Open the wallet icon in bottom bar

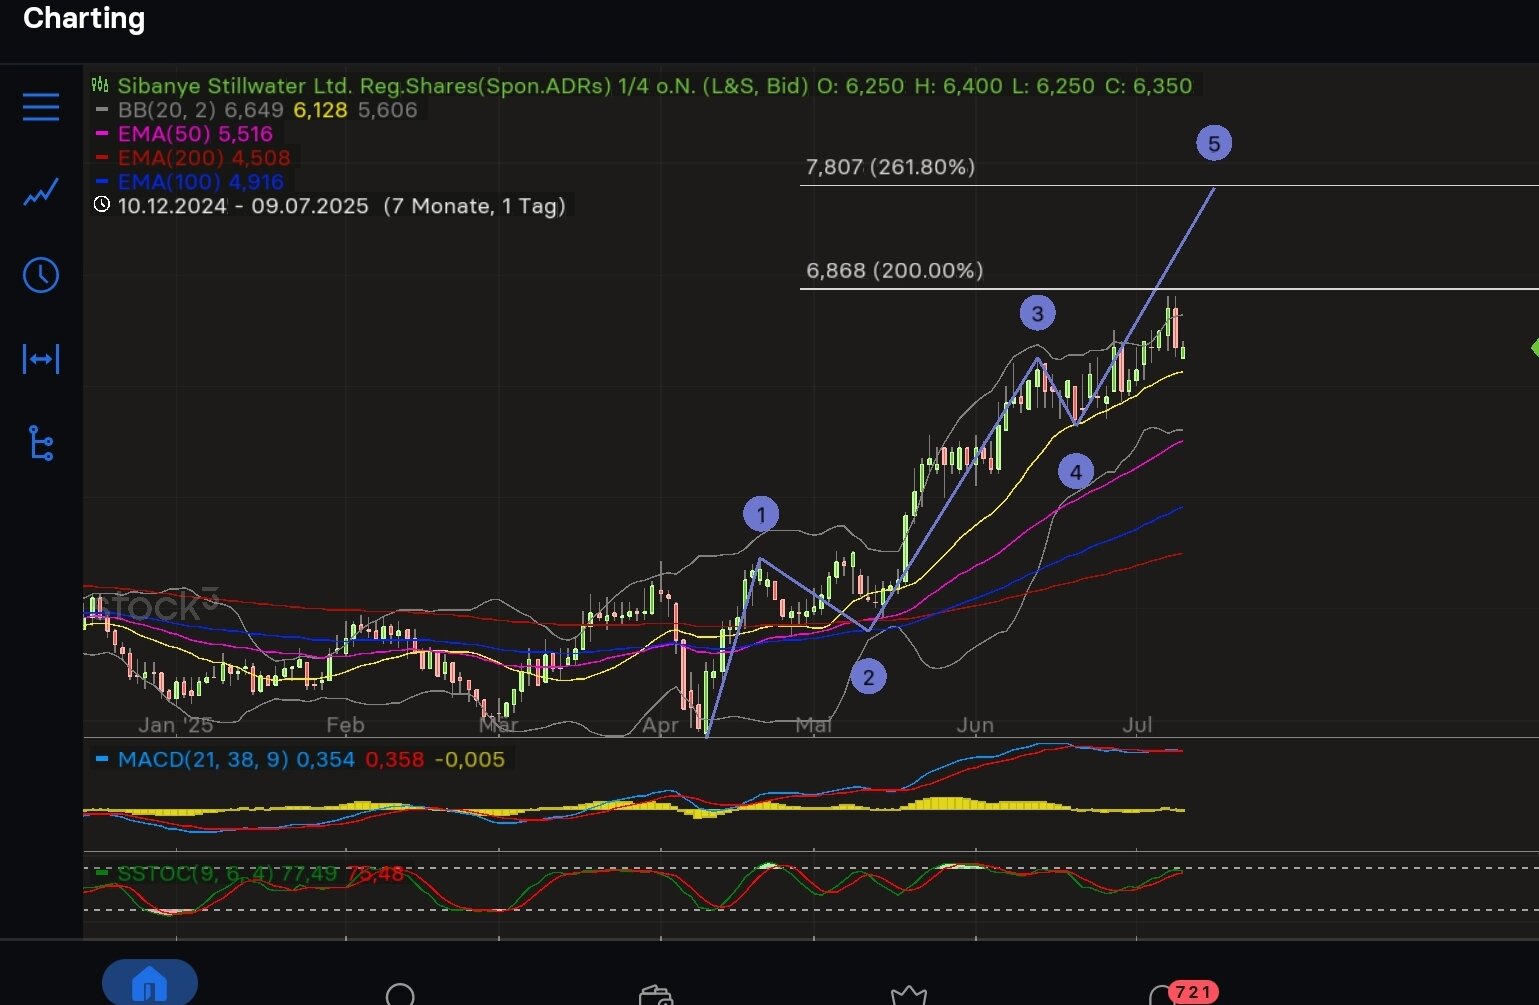(655, 994)
